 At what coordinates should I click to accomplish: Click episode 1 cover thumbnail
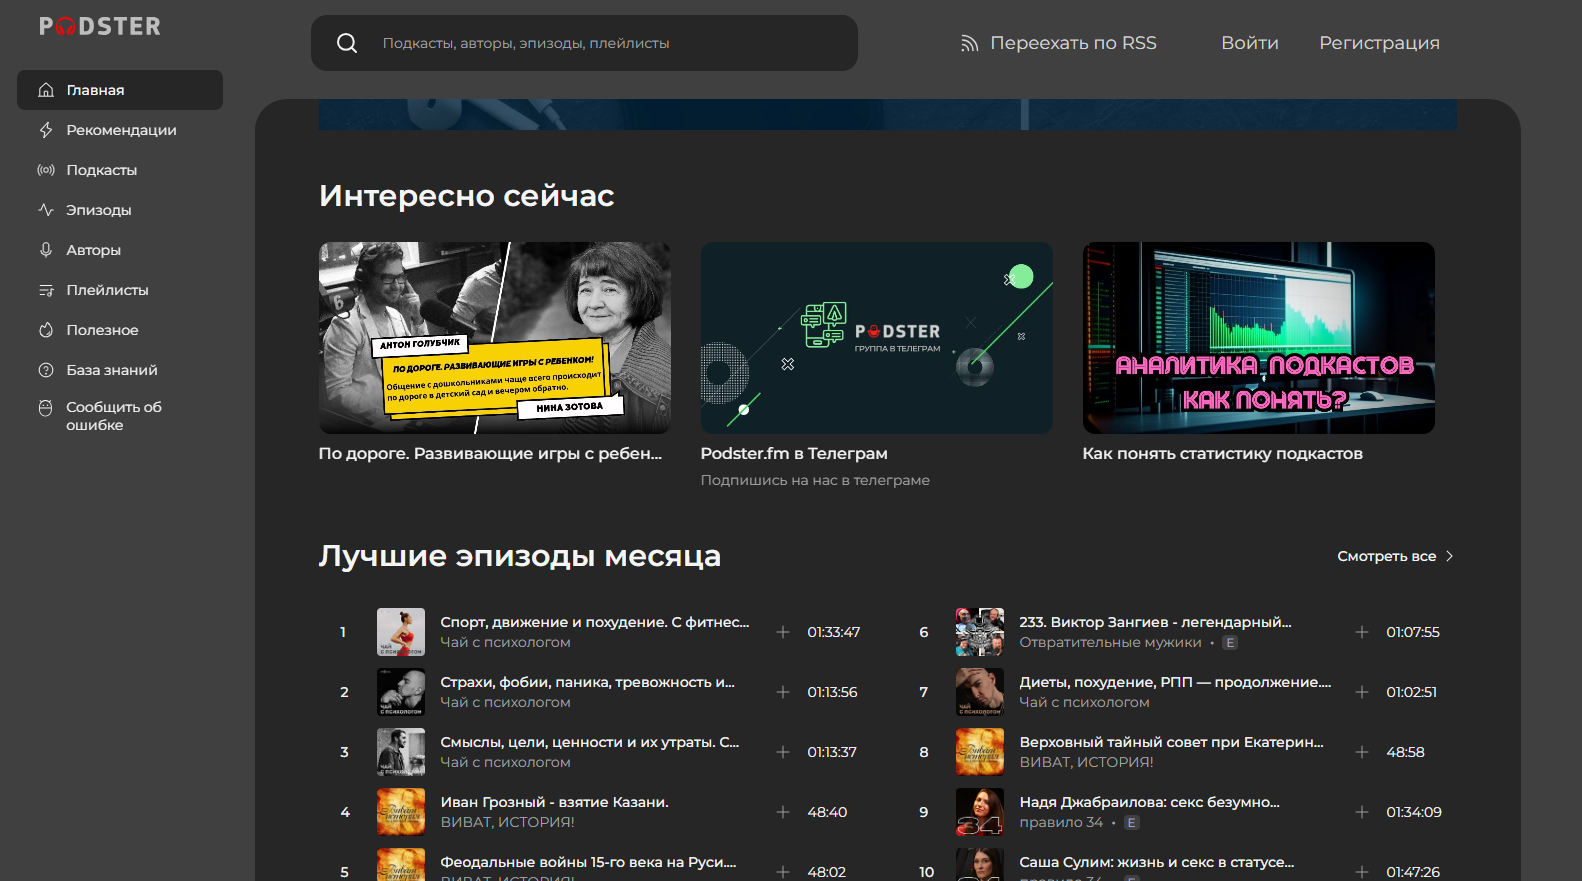pos(401,632)
